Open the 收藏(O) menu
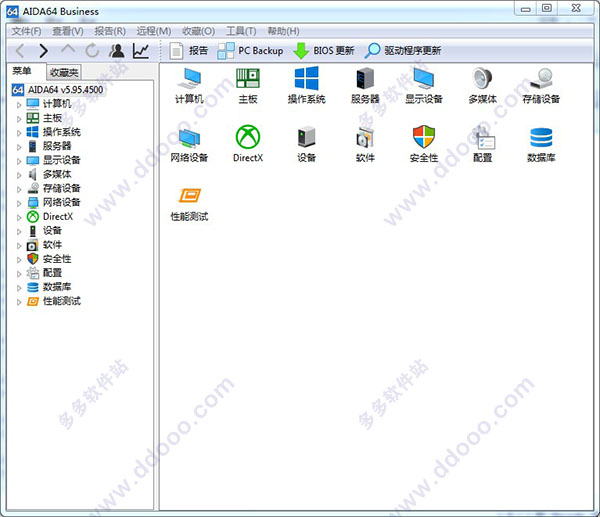 [199, 31]
